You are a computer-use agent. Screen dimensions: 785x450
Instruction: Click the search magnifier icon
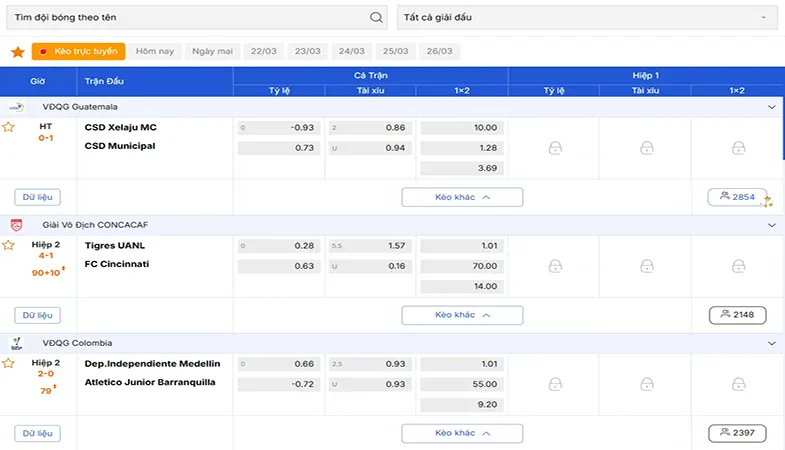click(x=376, y=18)
